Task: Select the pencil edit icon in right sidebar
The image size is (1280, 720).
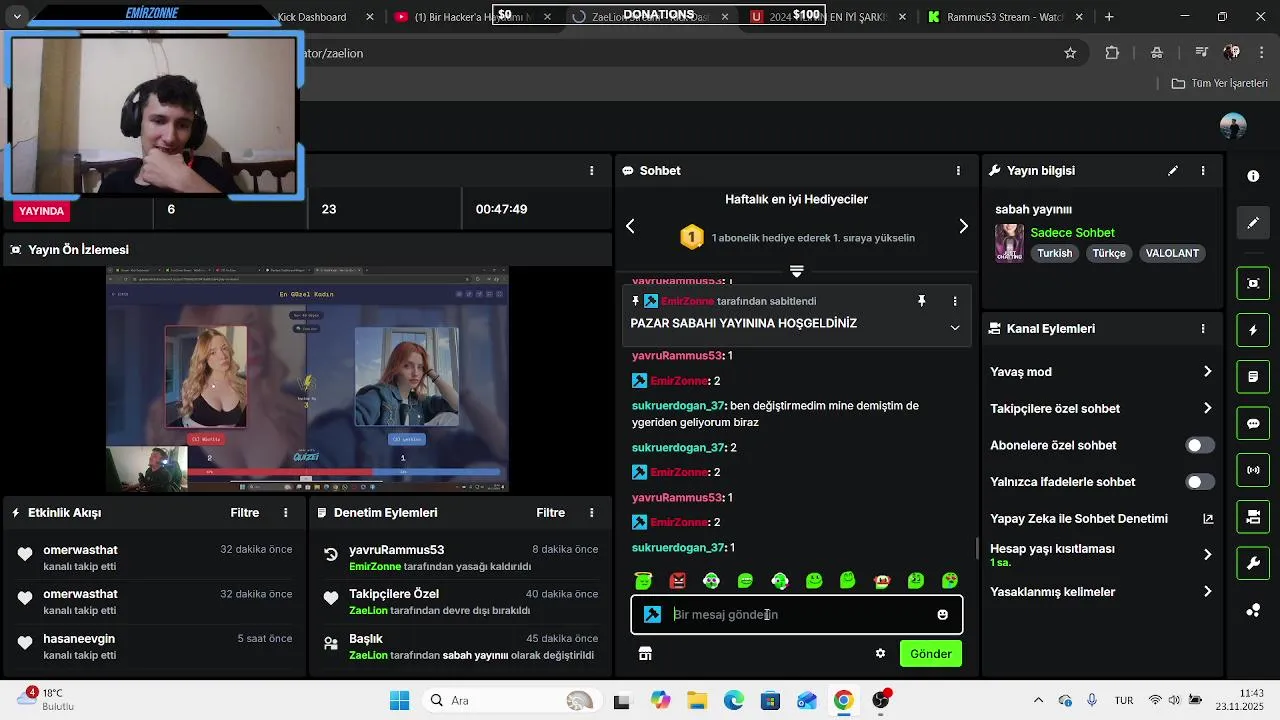Action: pos(1253,223)
